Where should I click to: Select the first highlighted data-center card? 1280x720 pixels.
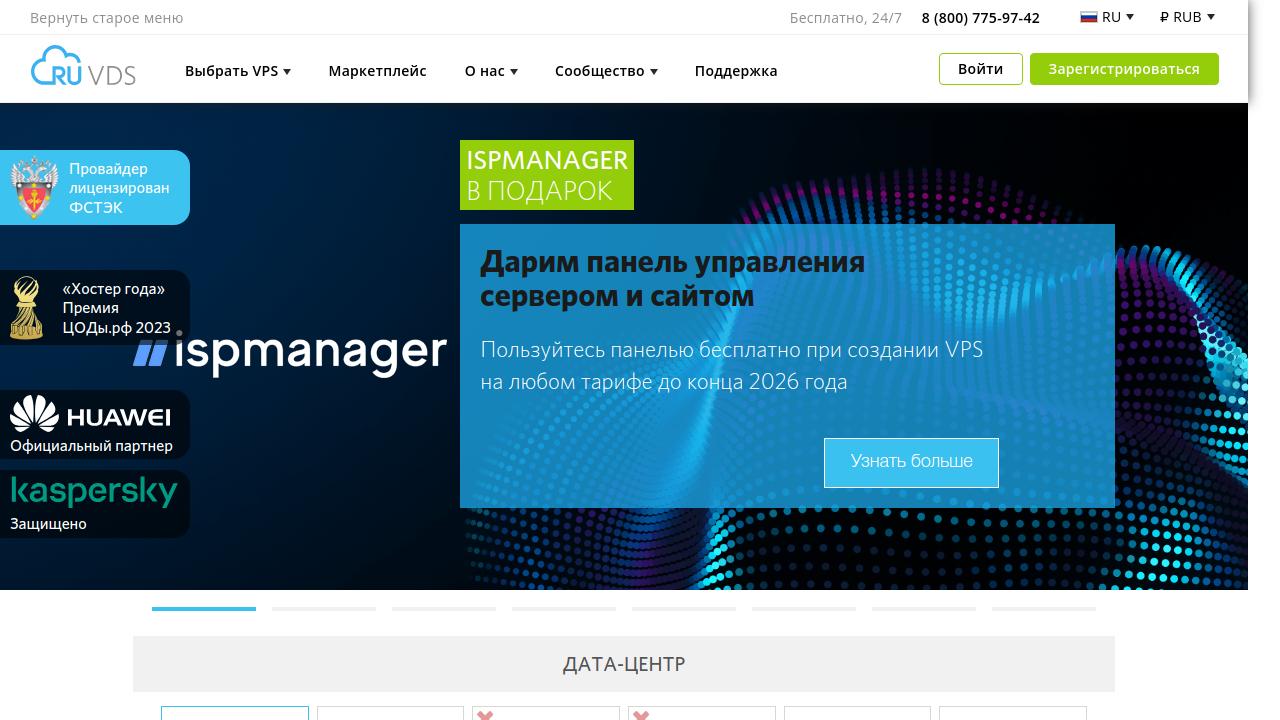(x=235, y=713)
